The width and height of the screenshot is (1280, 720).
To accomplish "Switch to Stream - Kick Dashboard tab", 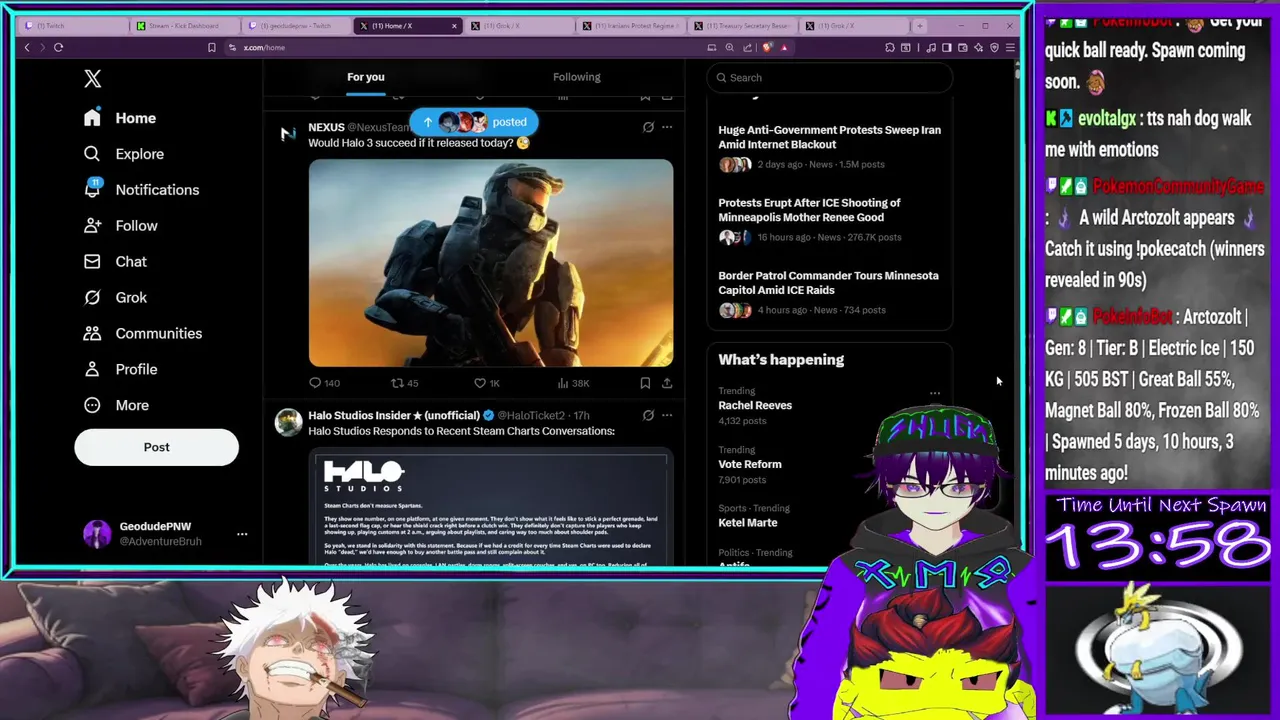I will (184, 25).
